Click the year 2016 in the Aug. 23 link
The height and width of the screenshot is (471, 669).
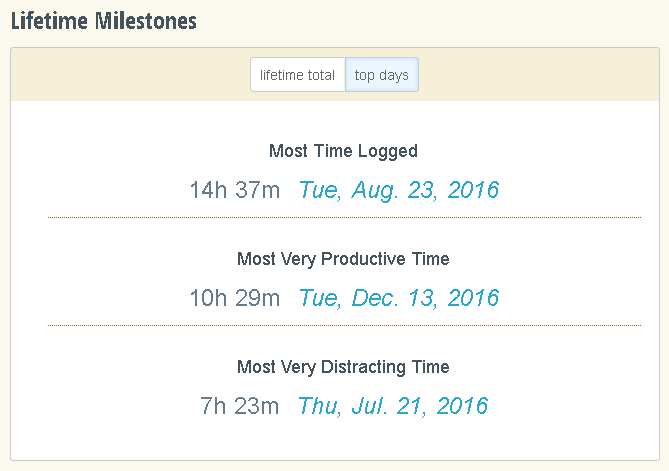coord(473,189)
